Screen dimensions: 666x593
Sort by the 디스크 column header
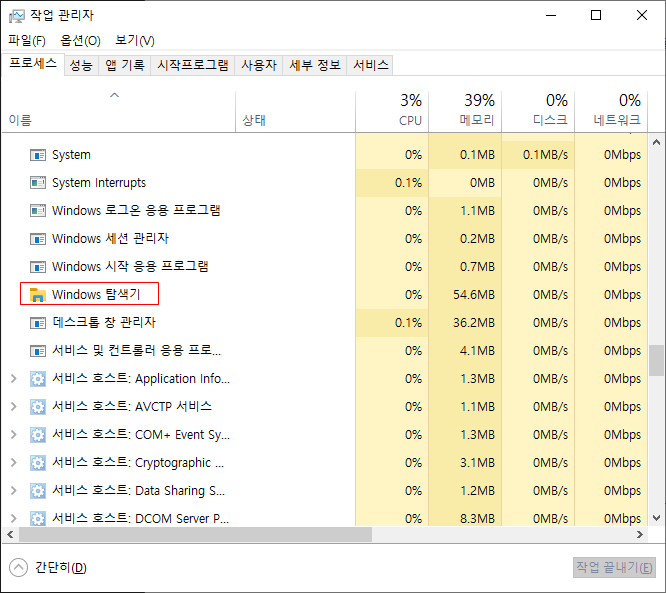coord(538,111)
